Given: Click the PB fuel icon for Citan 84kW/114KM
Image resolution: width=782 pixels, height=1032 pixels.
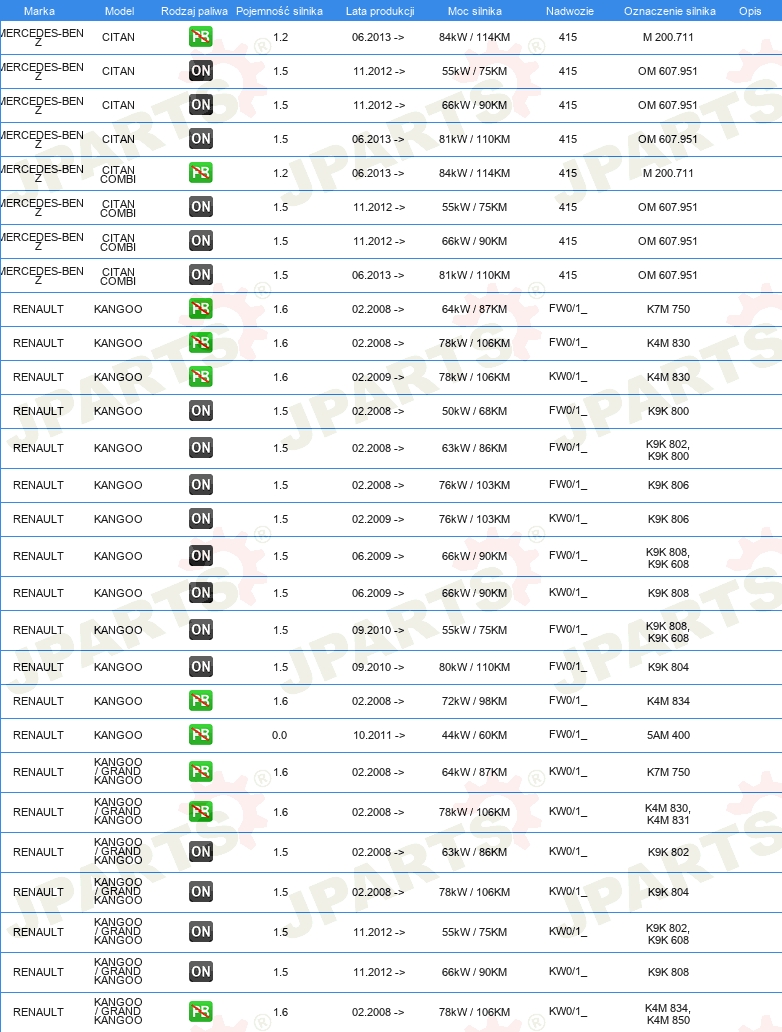Looking at the screenshot, I should coord(201,37).
